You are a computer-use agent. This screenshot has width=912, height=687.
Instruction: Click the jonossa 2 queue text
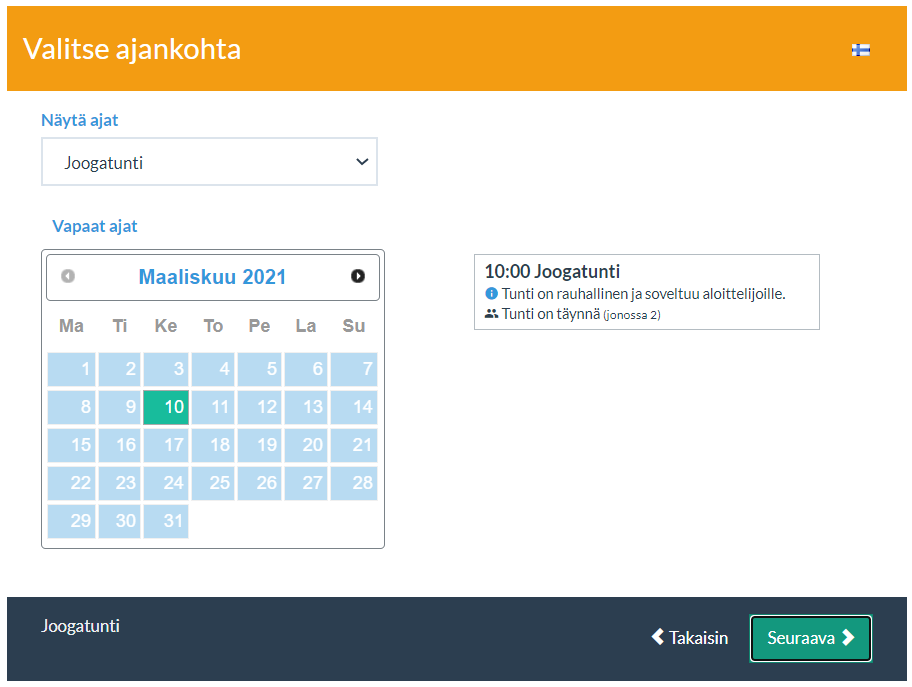(x=632, y=315)
